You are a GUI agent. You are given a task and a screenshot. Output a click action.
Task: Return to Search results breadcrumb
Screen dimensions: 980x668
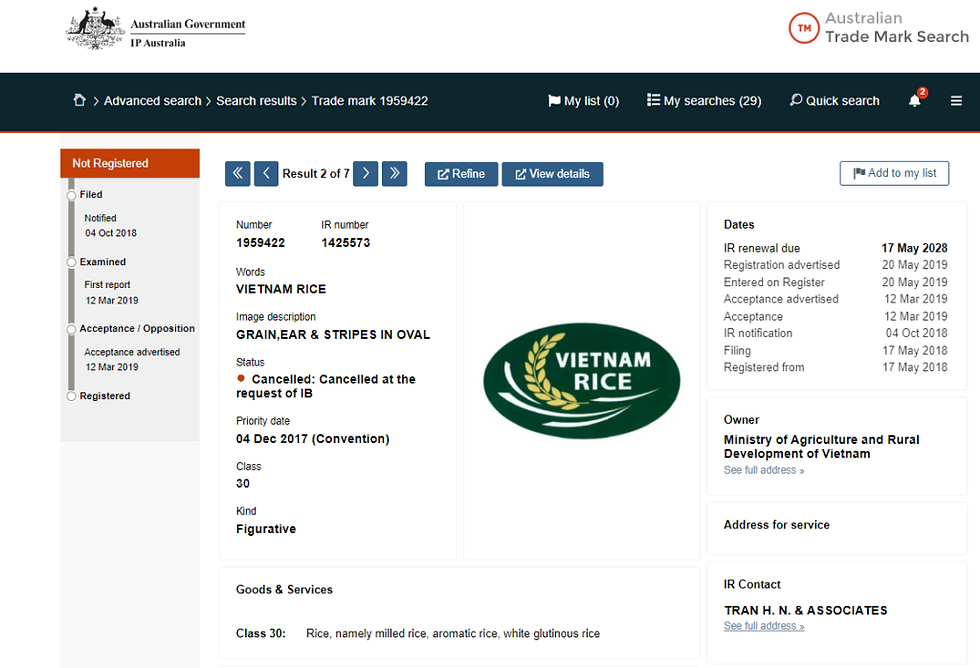[x=256, y=101]
